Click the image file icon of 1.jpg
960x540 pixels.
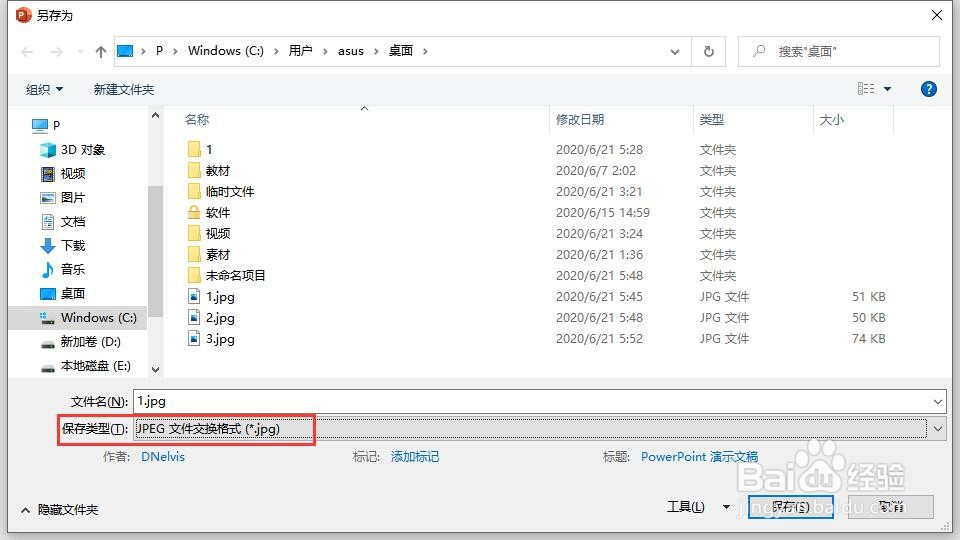[x=194, y=296]
